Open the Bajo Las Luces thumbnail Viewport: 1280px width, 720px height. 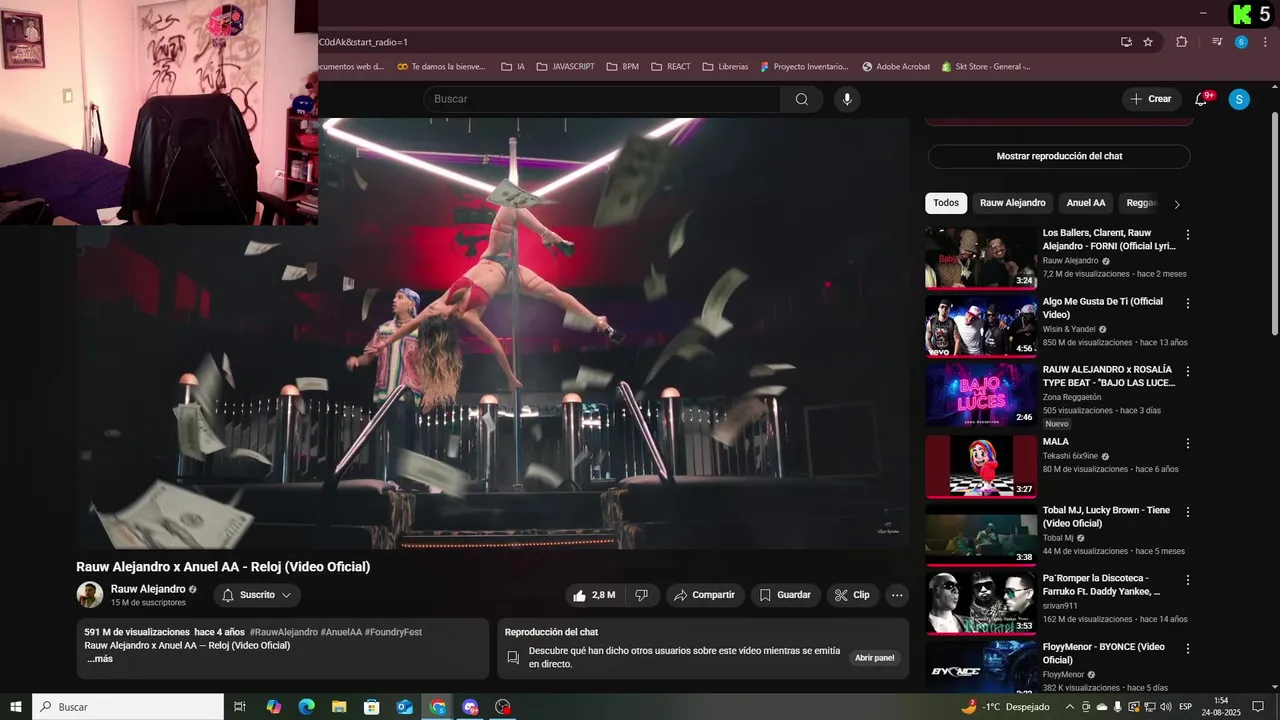tap(981, 394)
